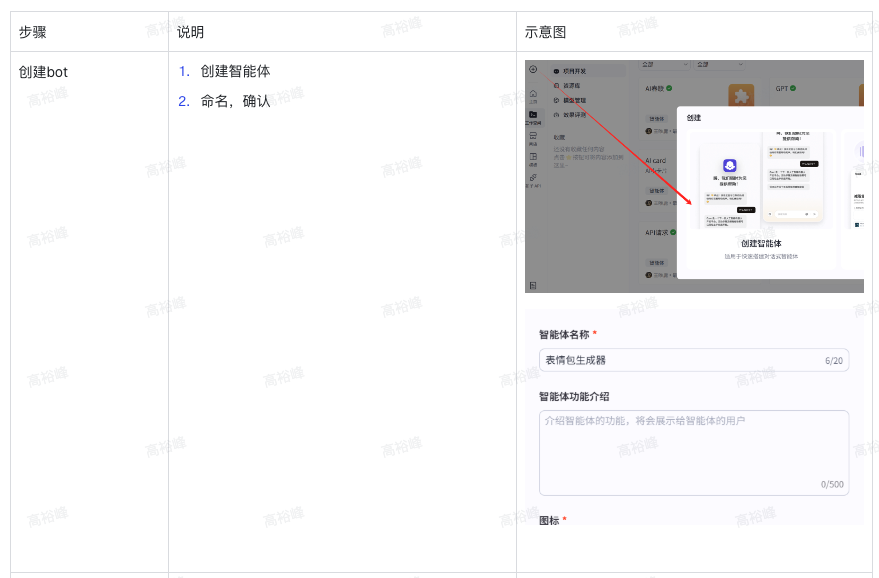Open the API link icon in sidebar

533,177
